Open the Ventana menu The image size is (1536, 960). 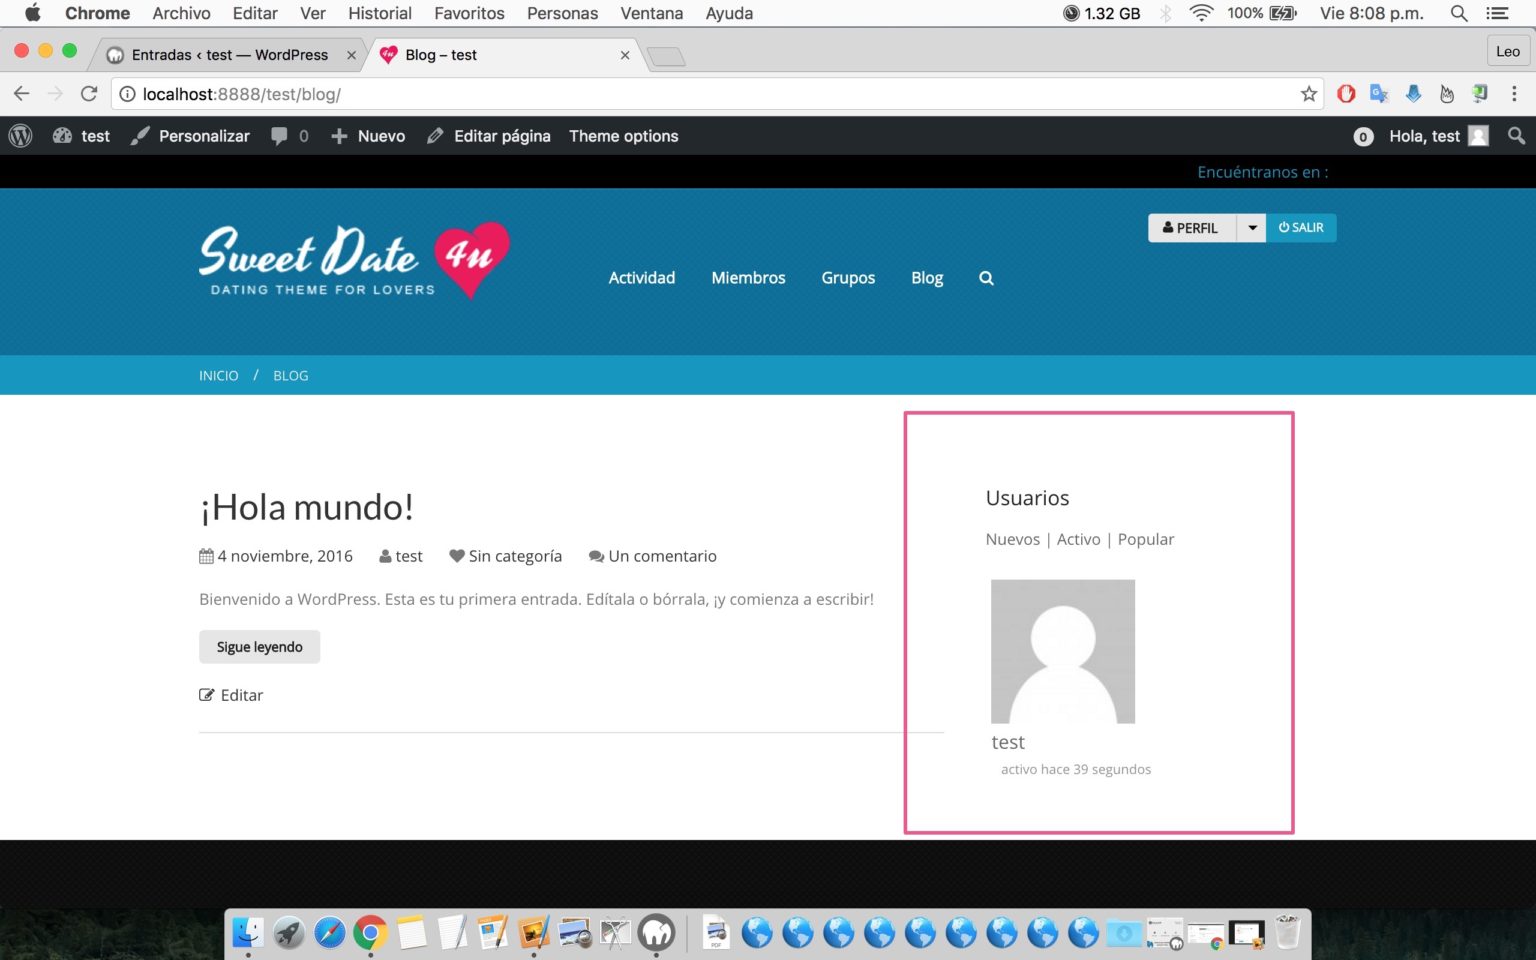[651, 13]
